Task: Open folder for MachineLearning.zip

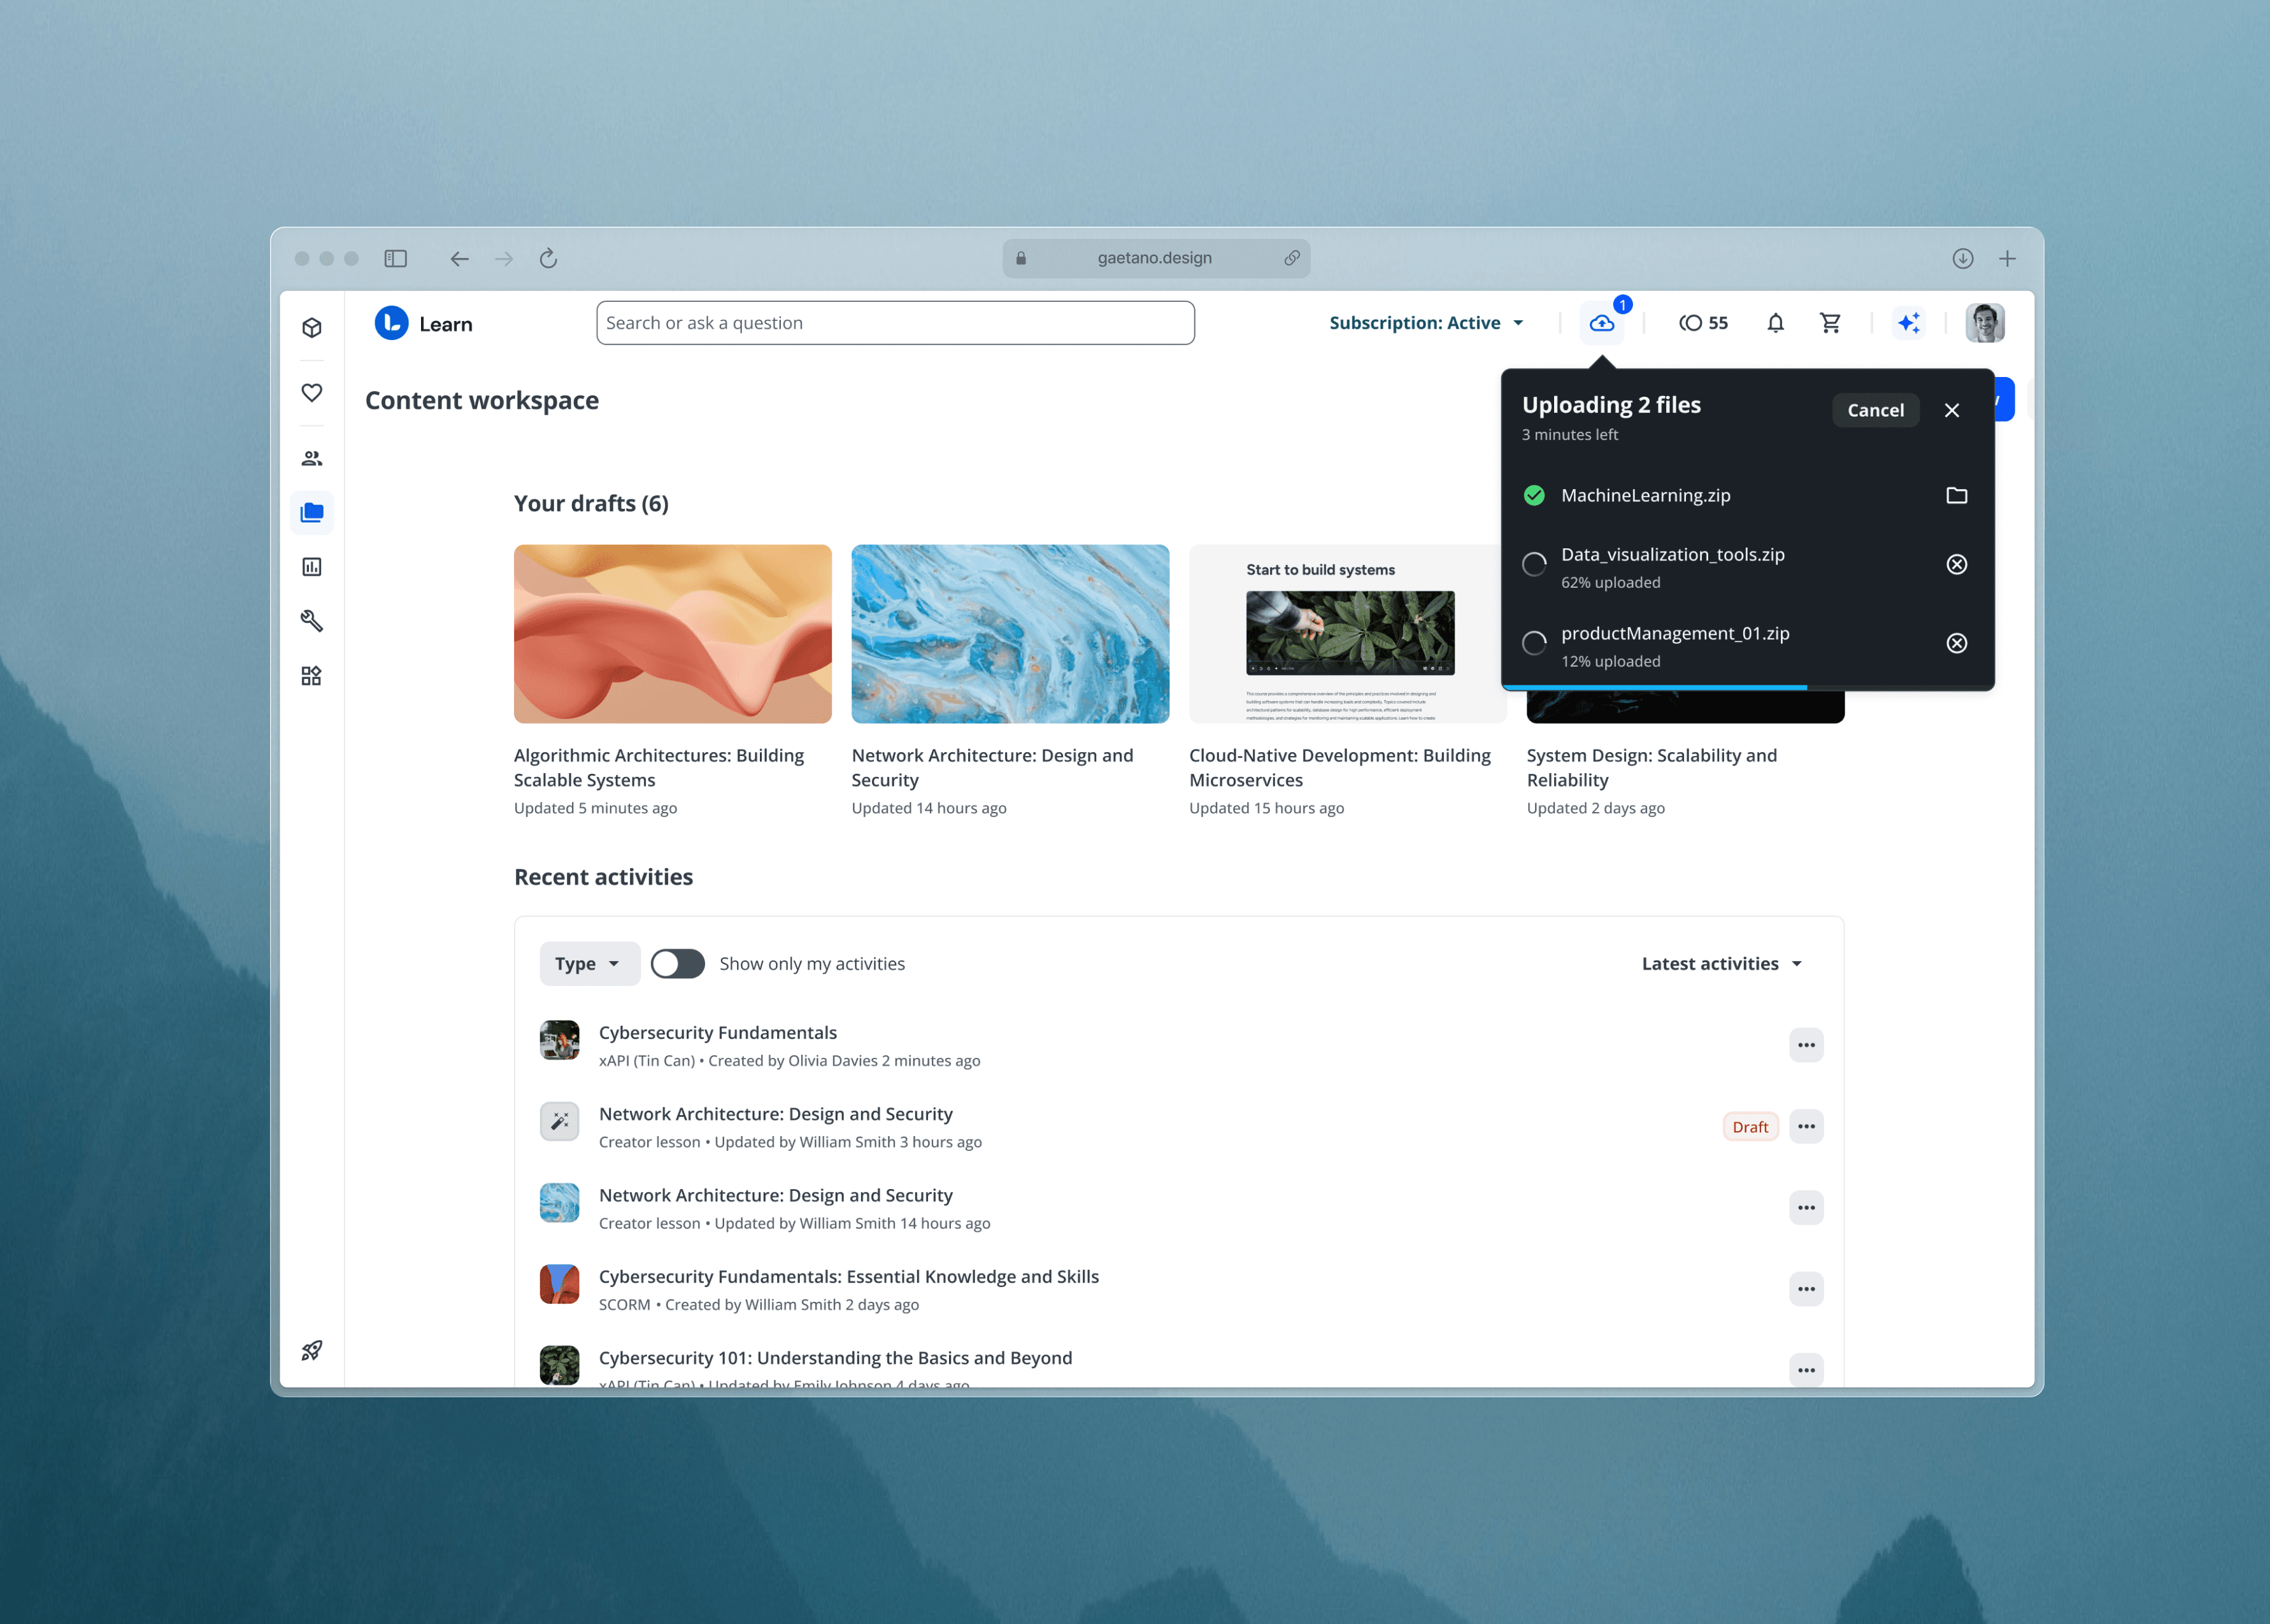Action: click(x=1956, y=496)
